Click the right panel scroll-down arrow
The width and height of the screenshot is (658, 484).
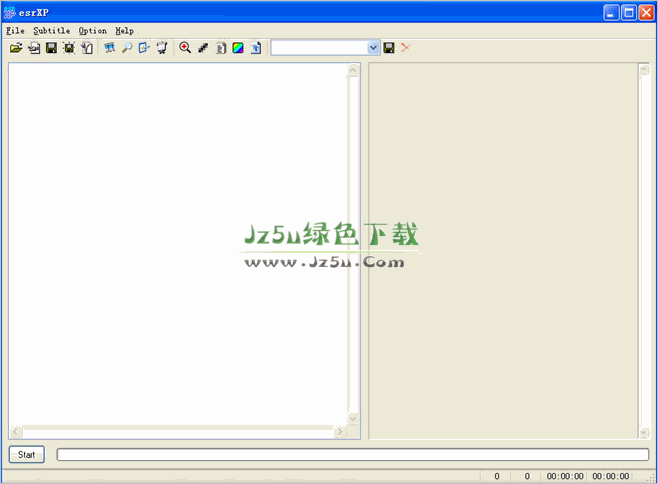click(644, 432)
